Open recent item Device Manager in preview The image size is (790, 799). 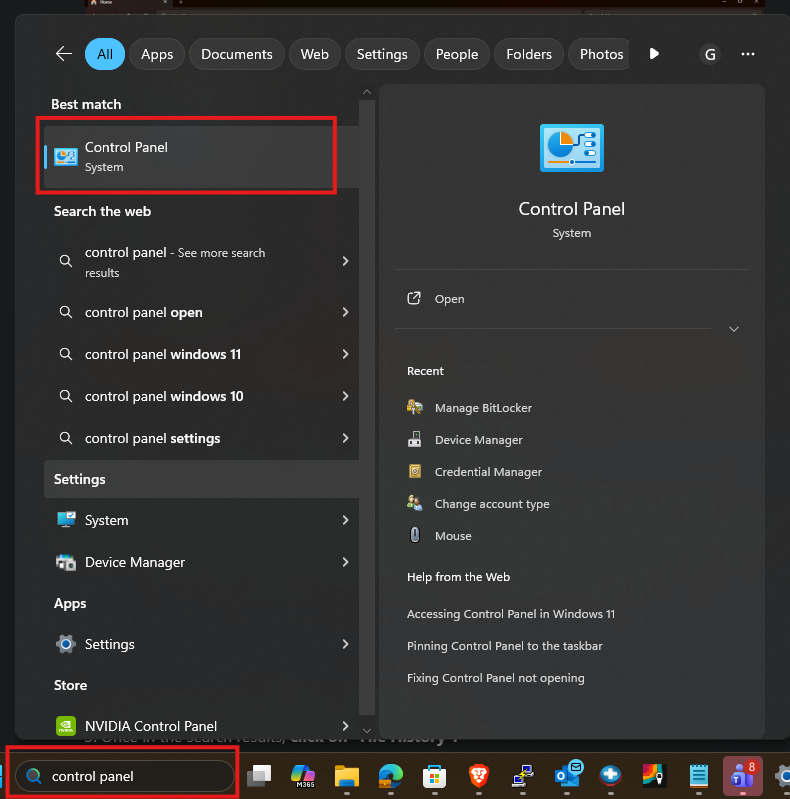[x=478, y=440]
